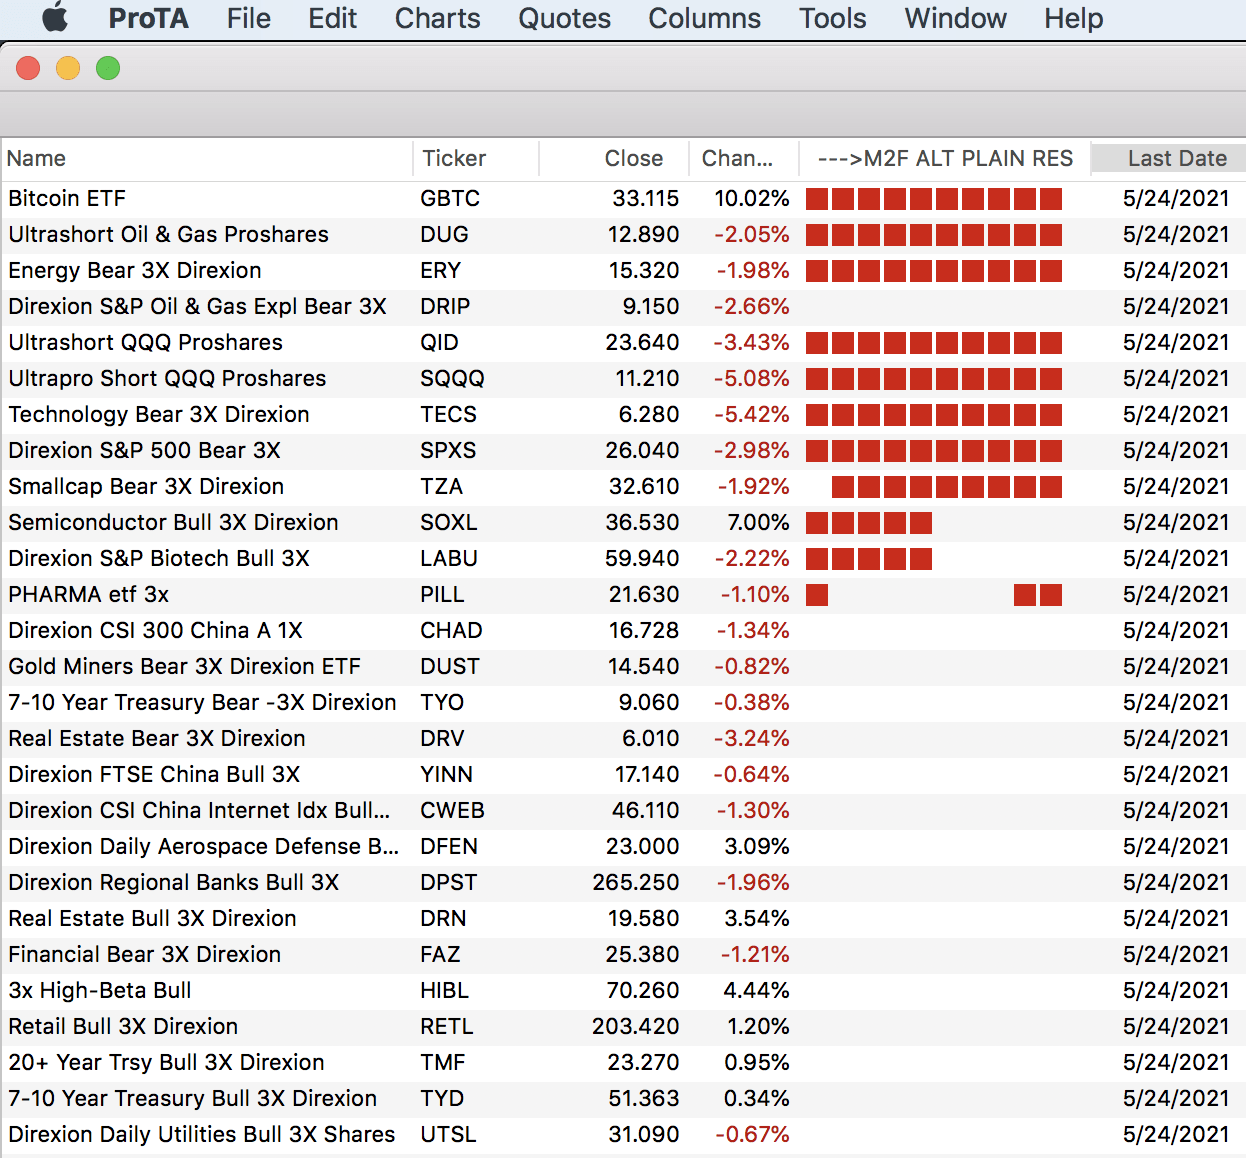Select Financial Bear 3X Direxion row
Viewport: 1246px width, 1158px height.
pos(623,954)
